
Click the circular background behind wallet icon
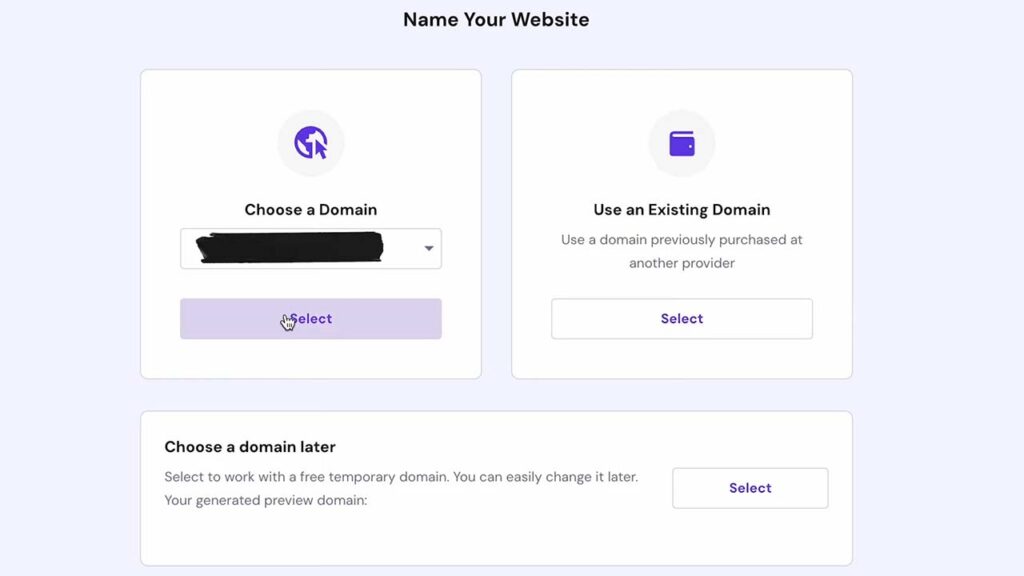[682, 143]
